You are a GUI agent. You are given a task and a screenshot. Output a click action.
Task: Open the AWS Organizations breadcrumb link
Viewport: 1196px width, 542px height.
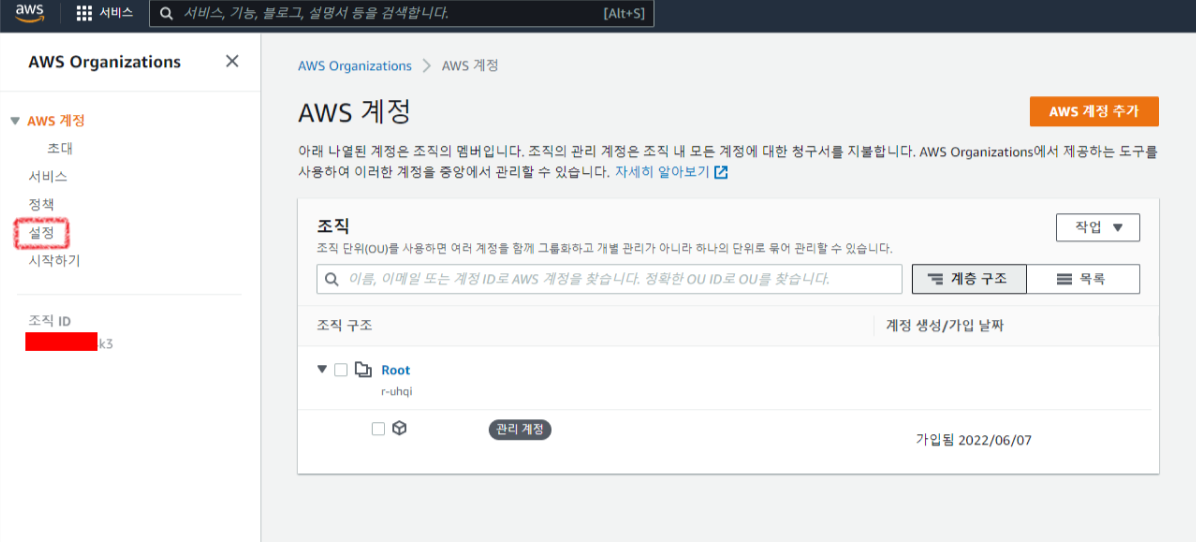click(x=354, y=66)
